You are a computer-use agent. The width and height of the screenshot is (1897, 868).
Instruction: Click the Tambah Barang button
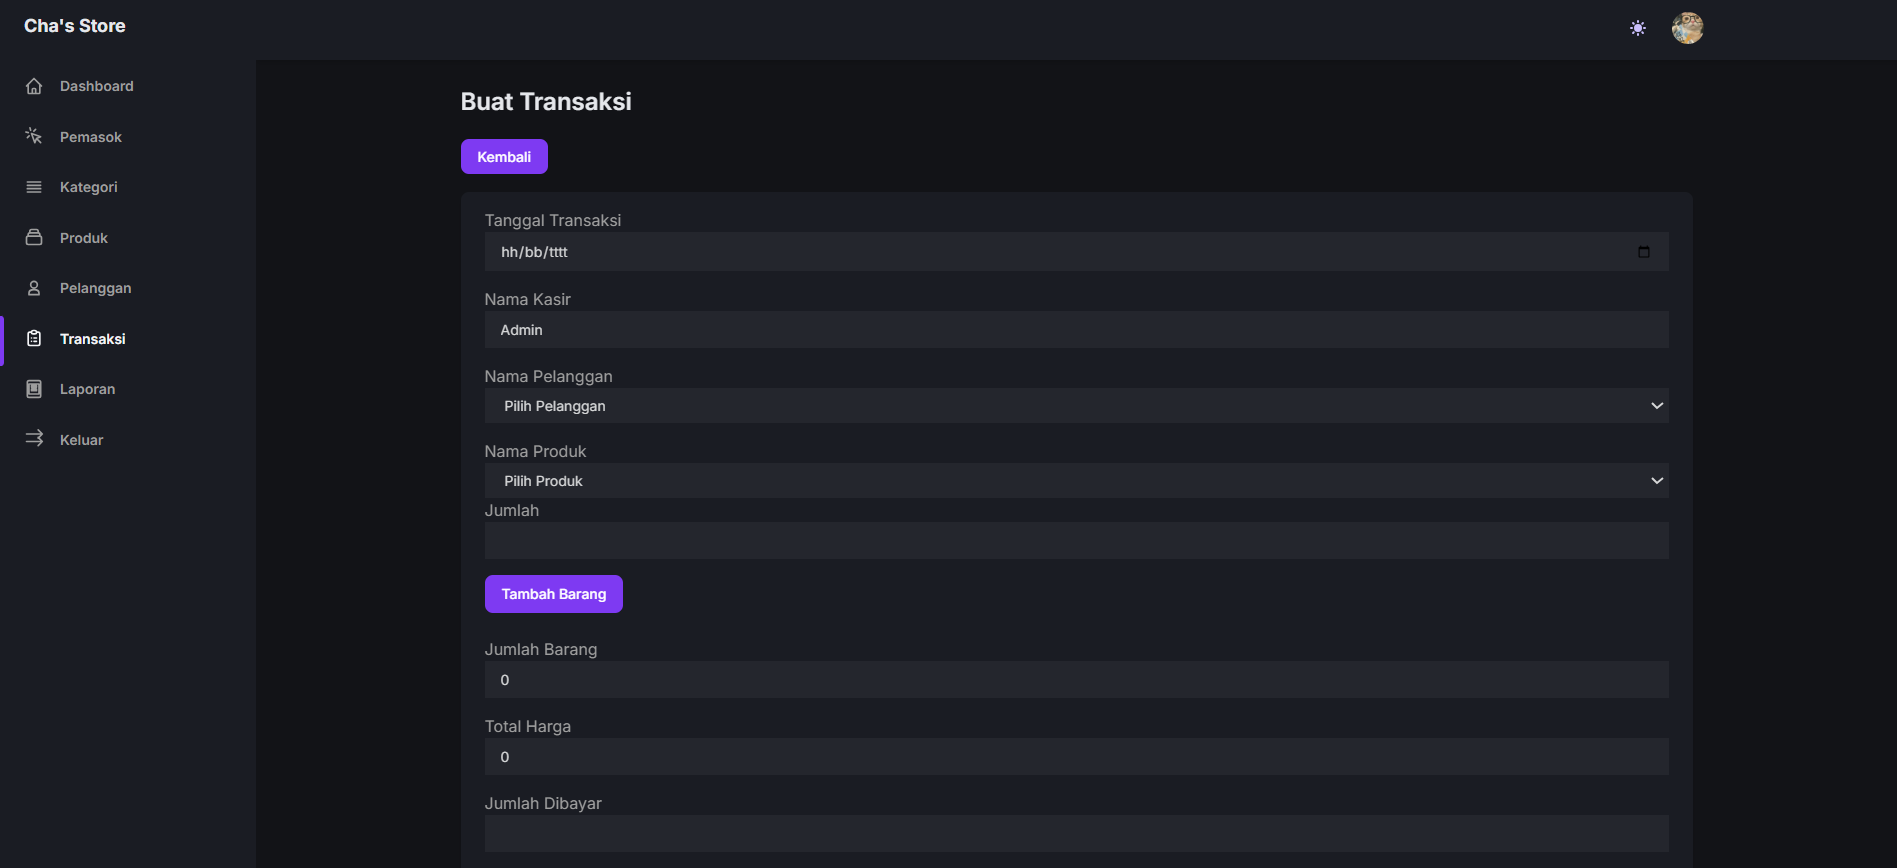tap(554, 594)
